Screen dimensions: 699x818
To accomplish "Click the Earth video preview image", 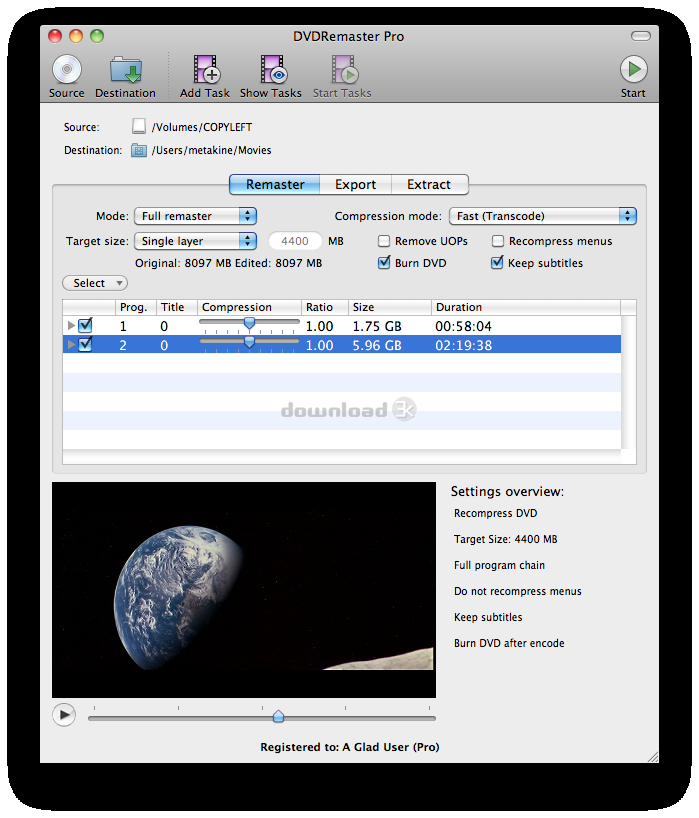I will coord(244,590).
